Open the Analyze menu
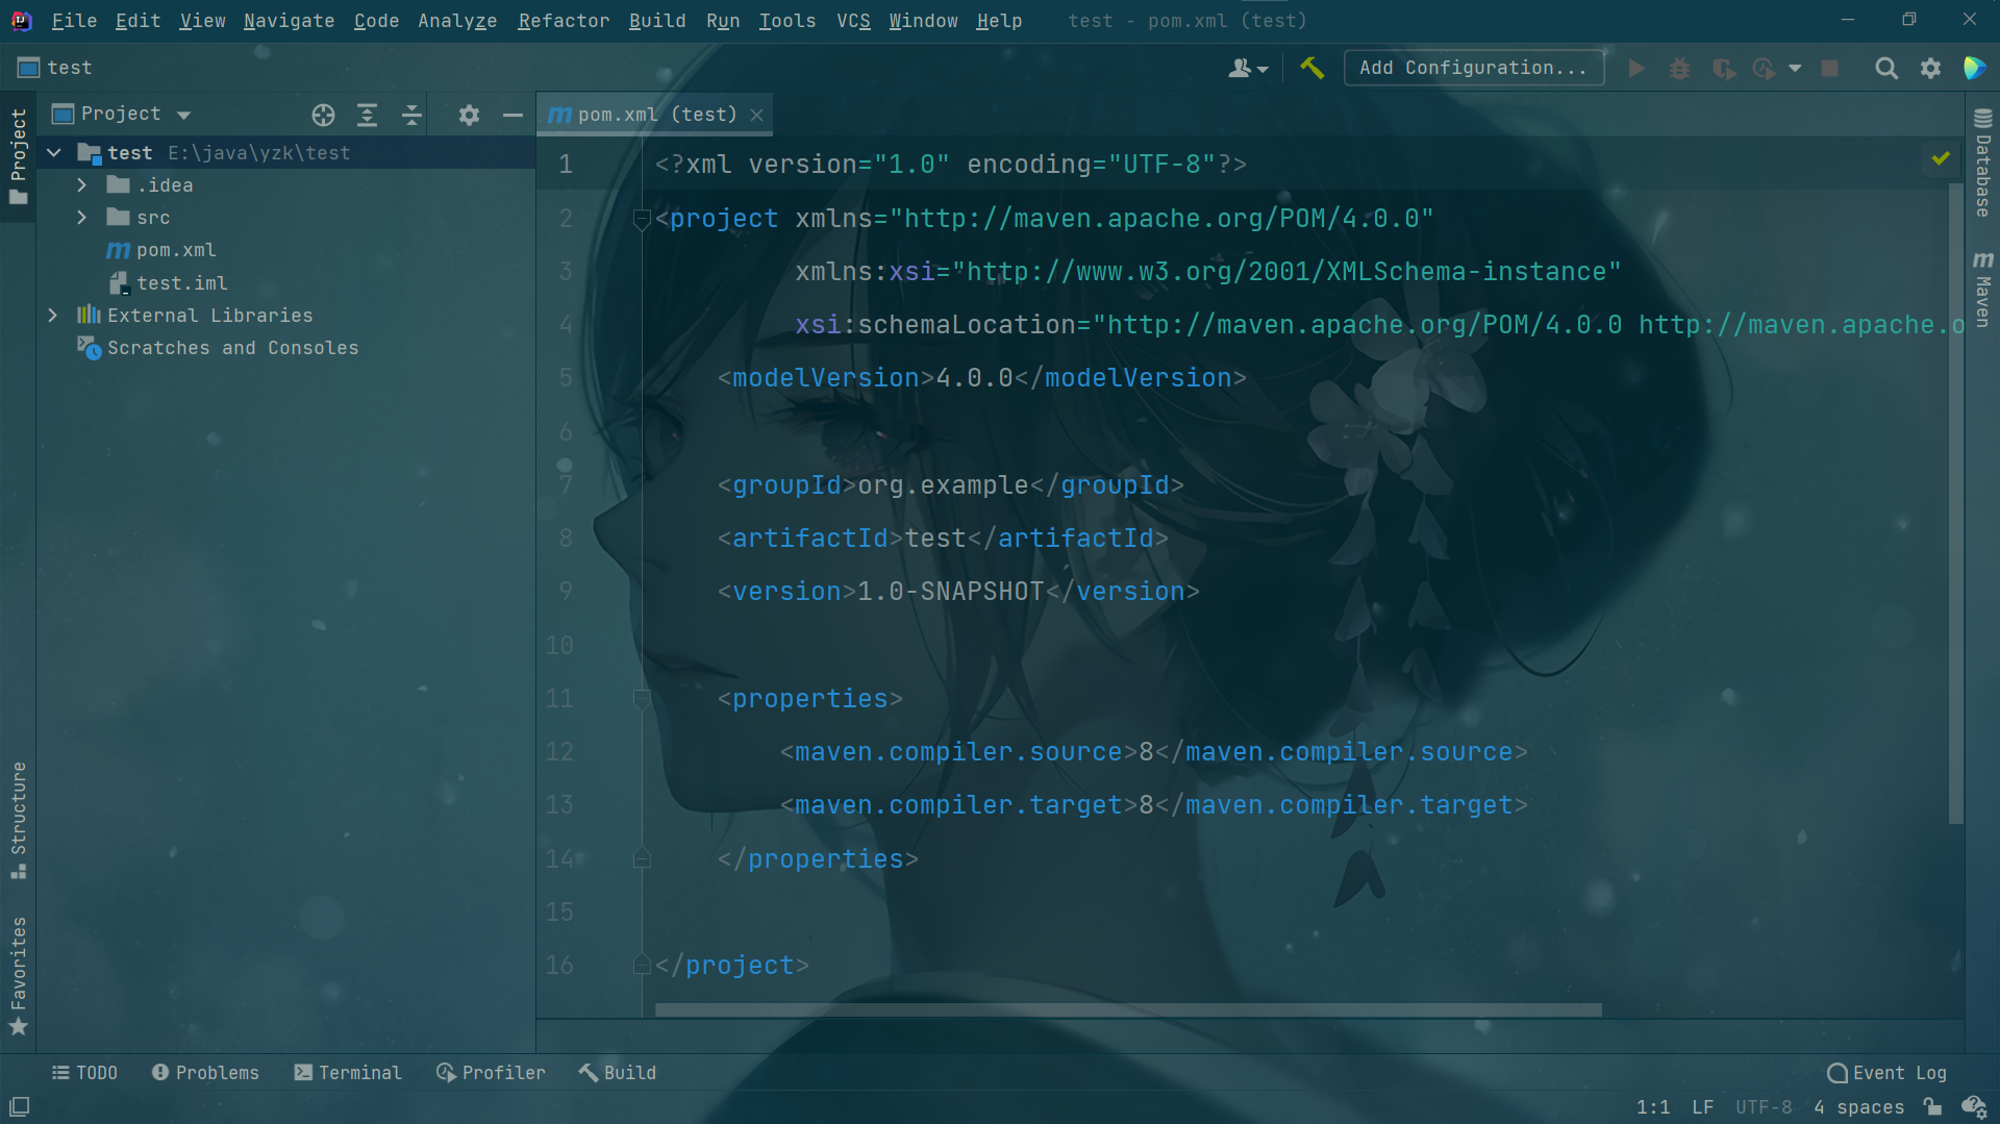 457,21
